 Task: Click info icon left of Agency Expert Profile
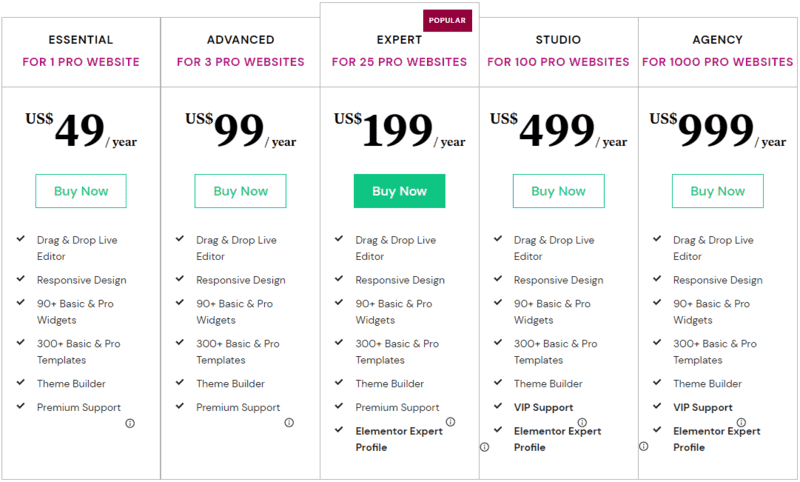coord(644,446)
